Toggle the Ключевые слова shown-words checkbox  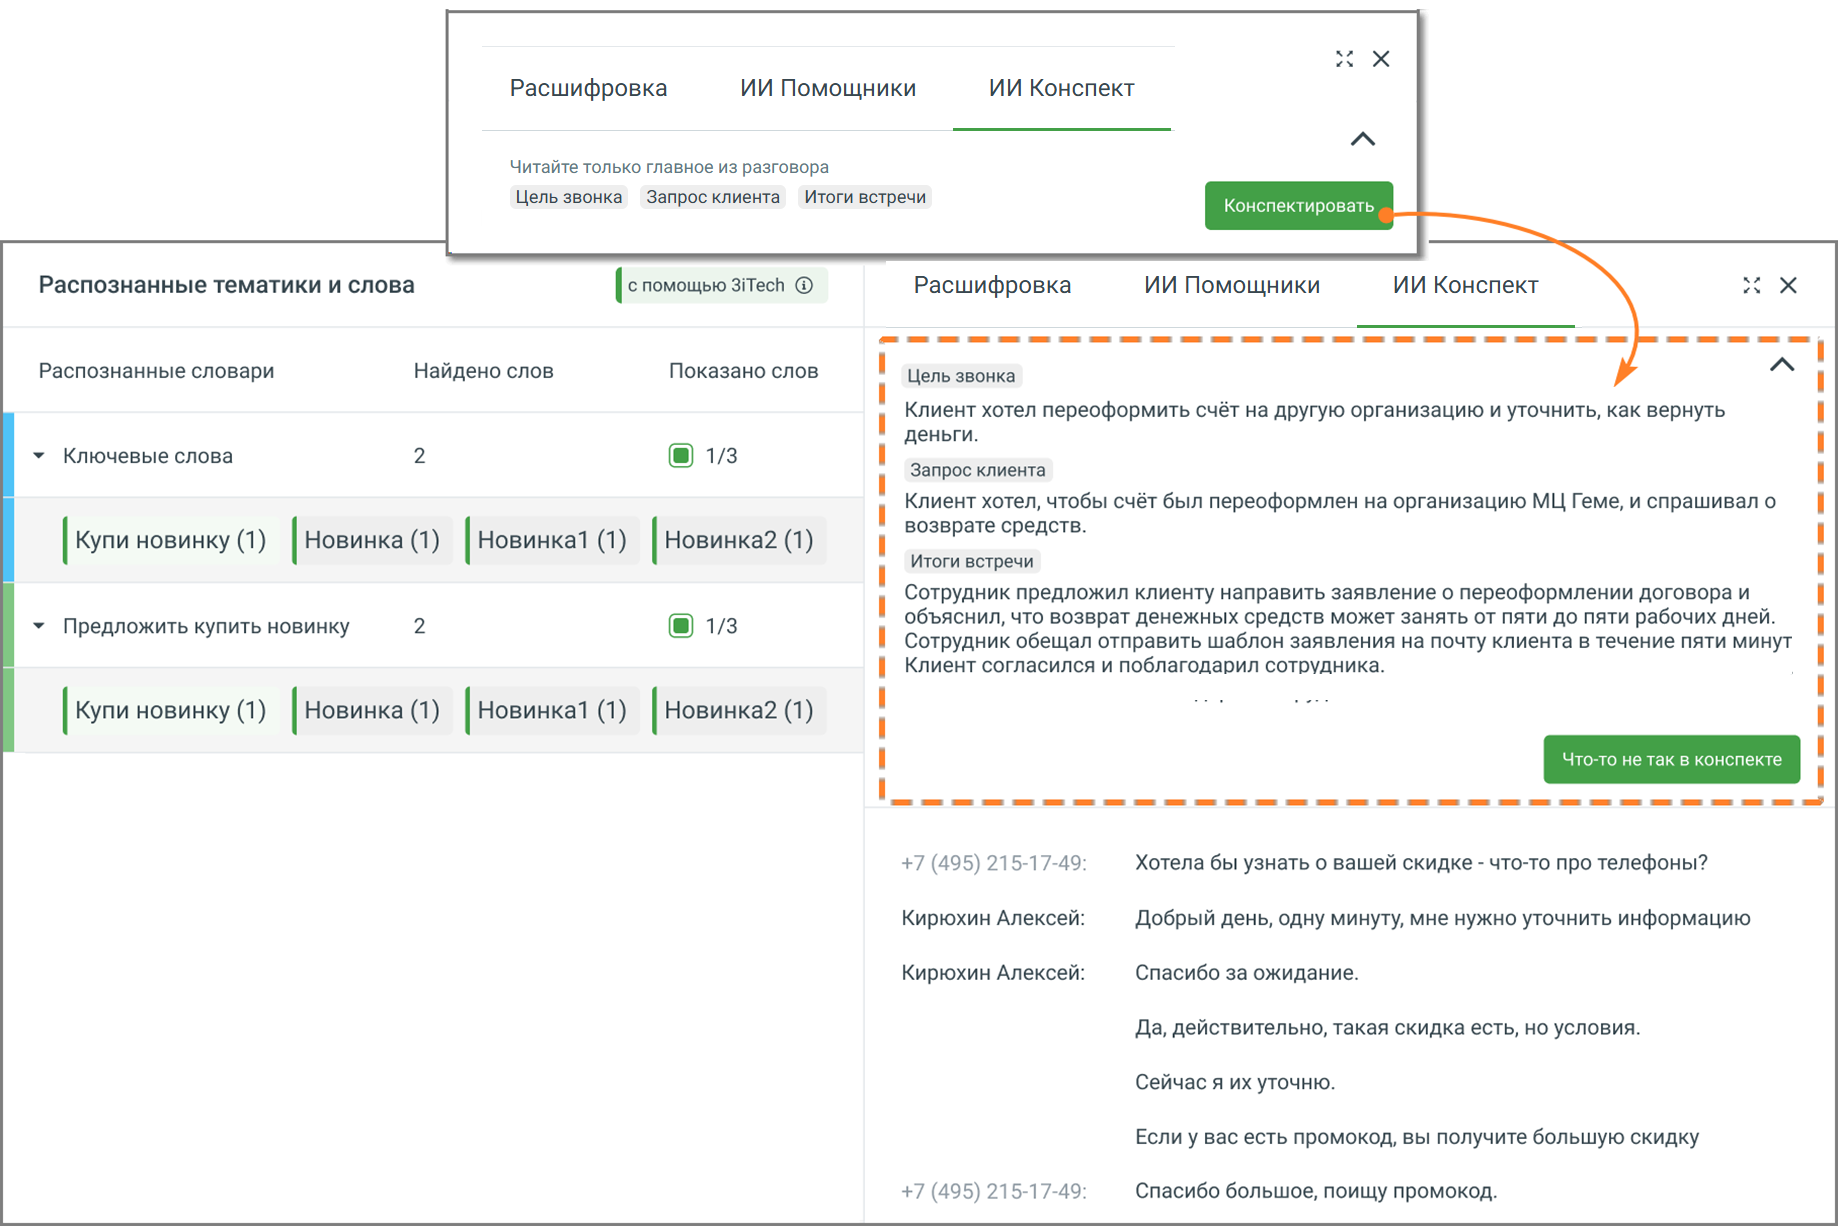680,456
